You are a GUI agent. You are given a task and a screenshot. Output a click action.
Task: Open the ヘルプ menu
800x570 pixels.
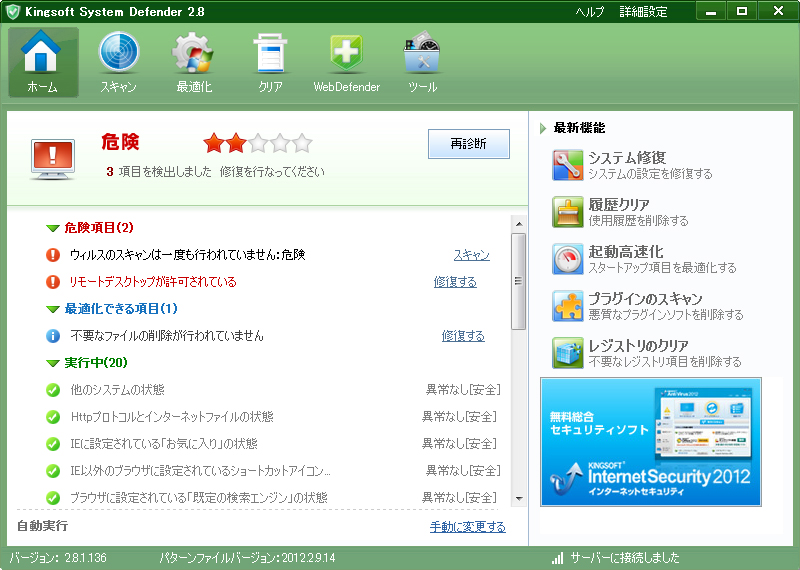(x=590, y=12)
